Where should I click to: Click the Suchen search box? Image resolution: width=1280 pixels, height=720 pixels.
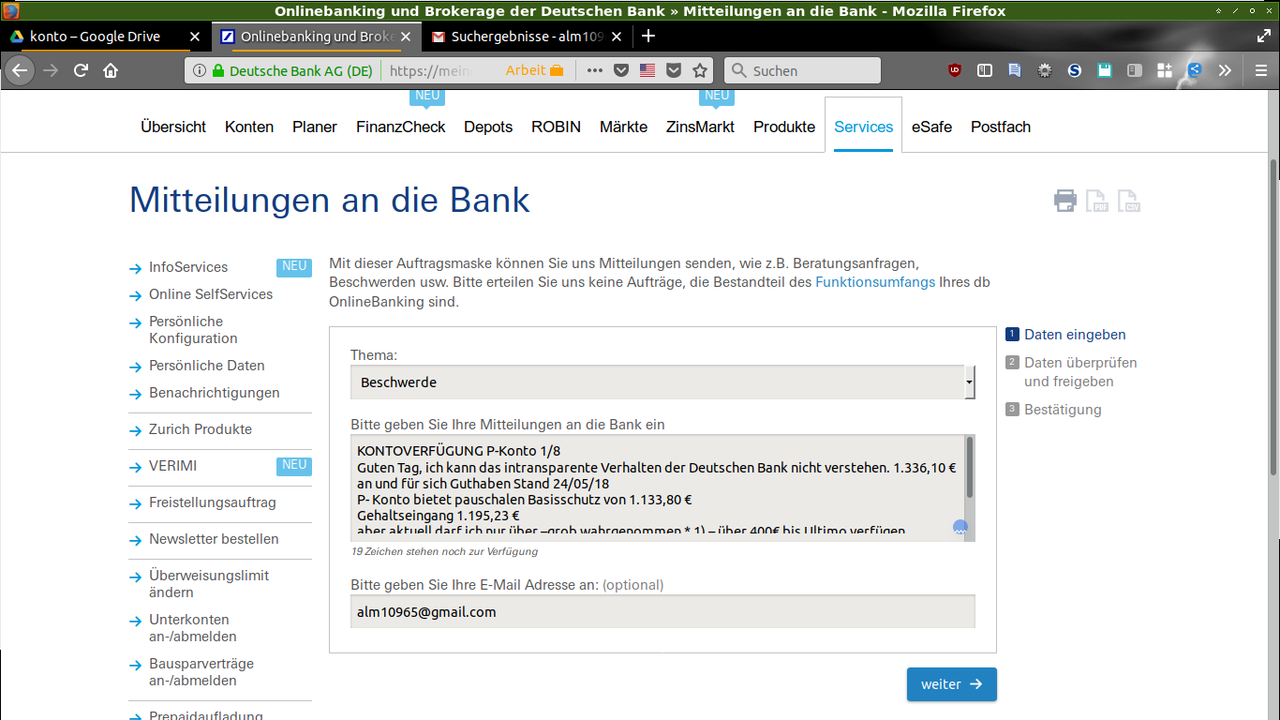coord(802,70)
